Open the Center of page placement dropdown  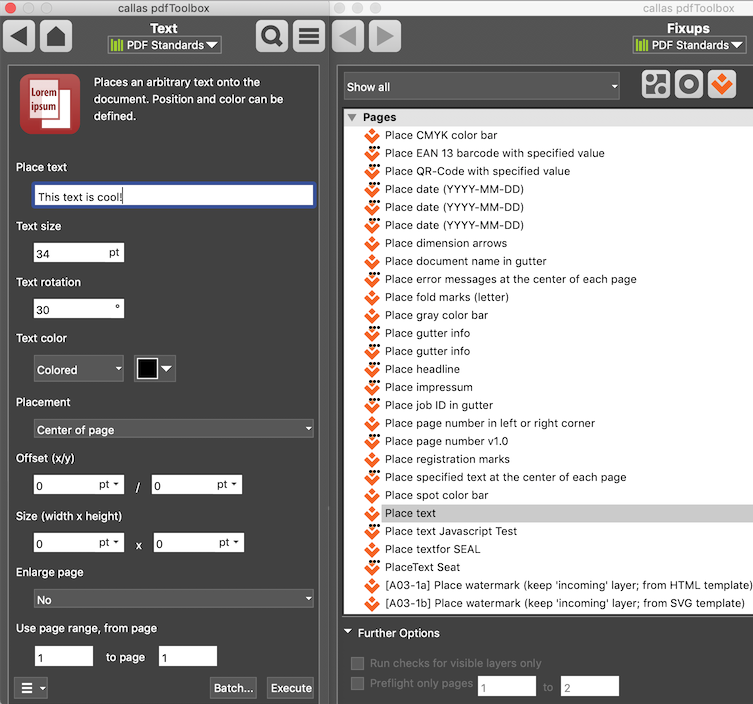point(173,429)
